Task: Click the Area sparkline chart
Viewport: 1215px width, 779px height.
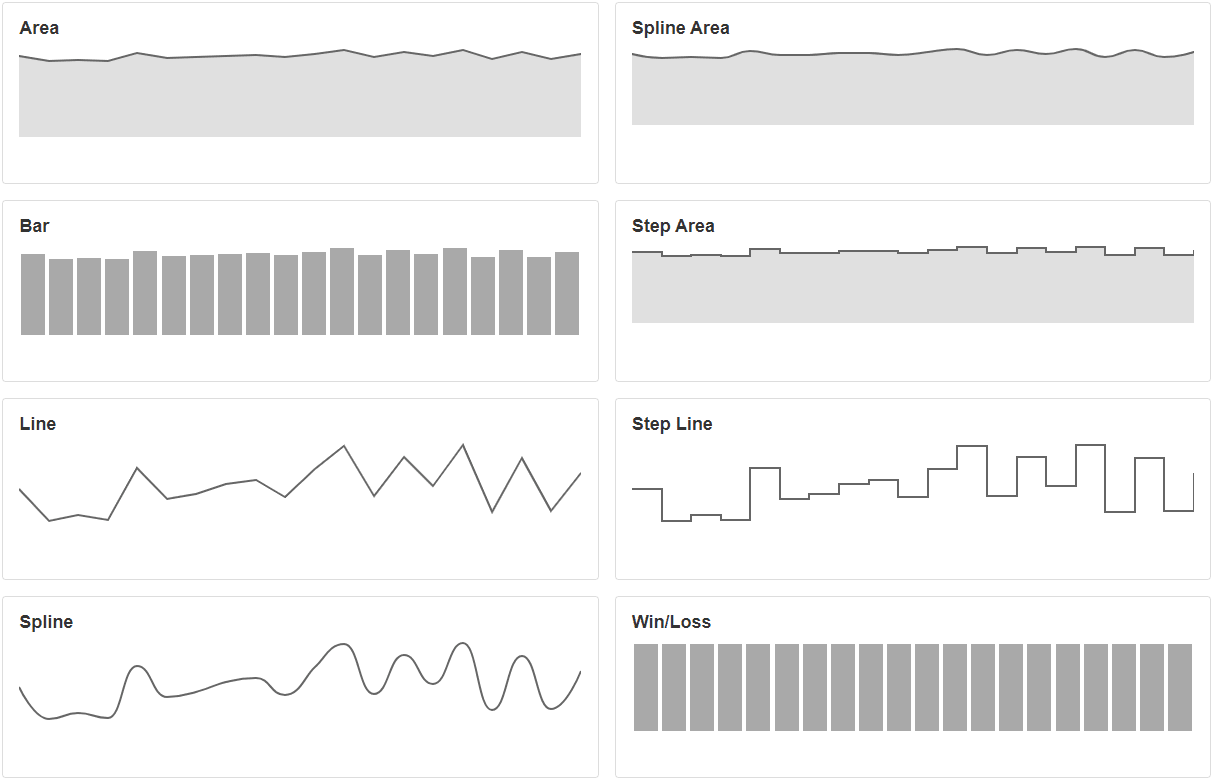Action: click(x=300, y=93)
